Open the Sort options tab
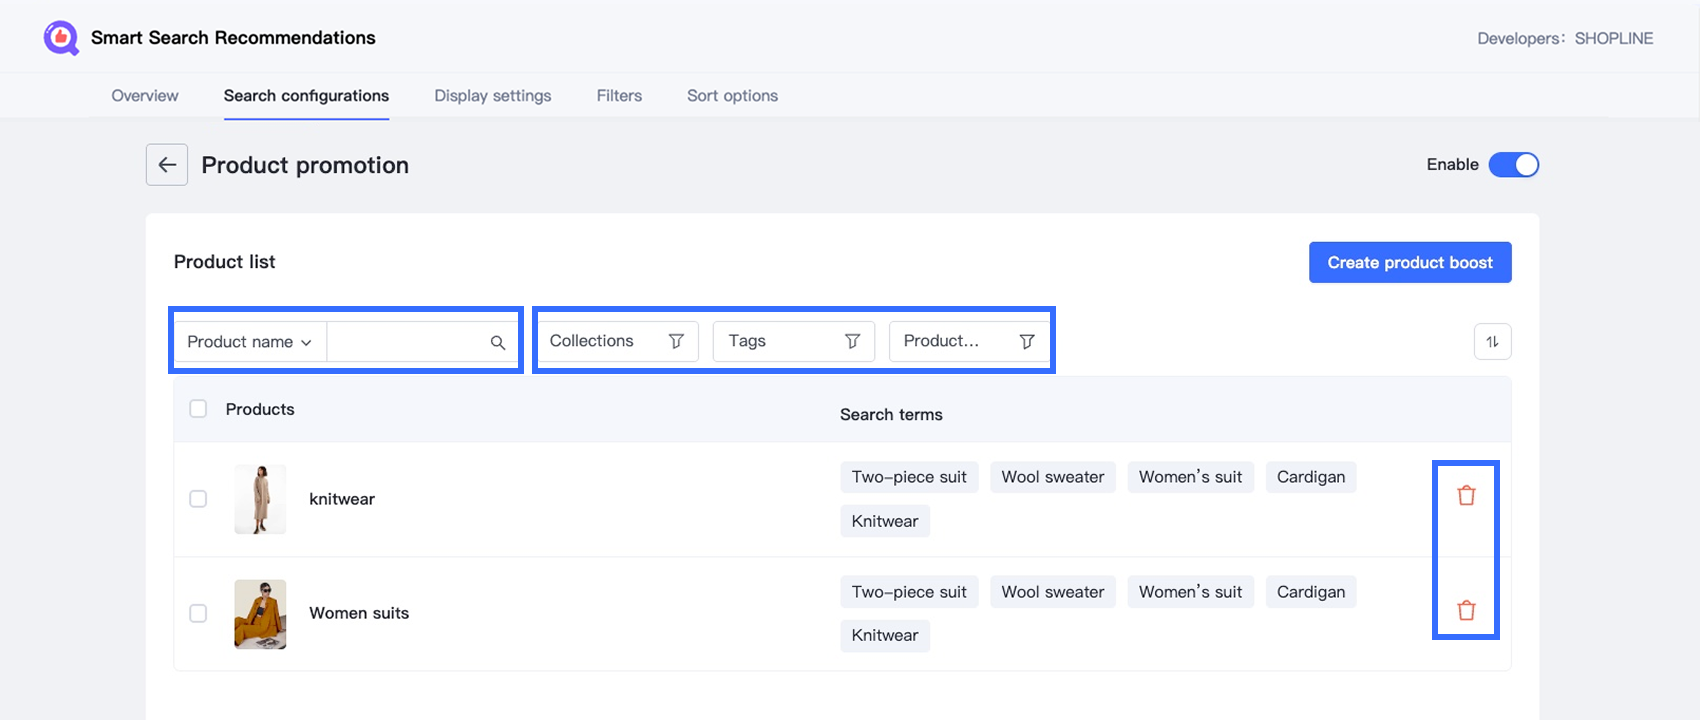The width and height of the screenshot is (1700, 720). [x=732, y=96]
